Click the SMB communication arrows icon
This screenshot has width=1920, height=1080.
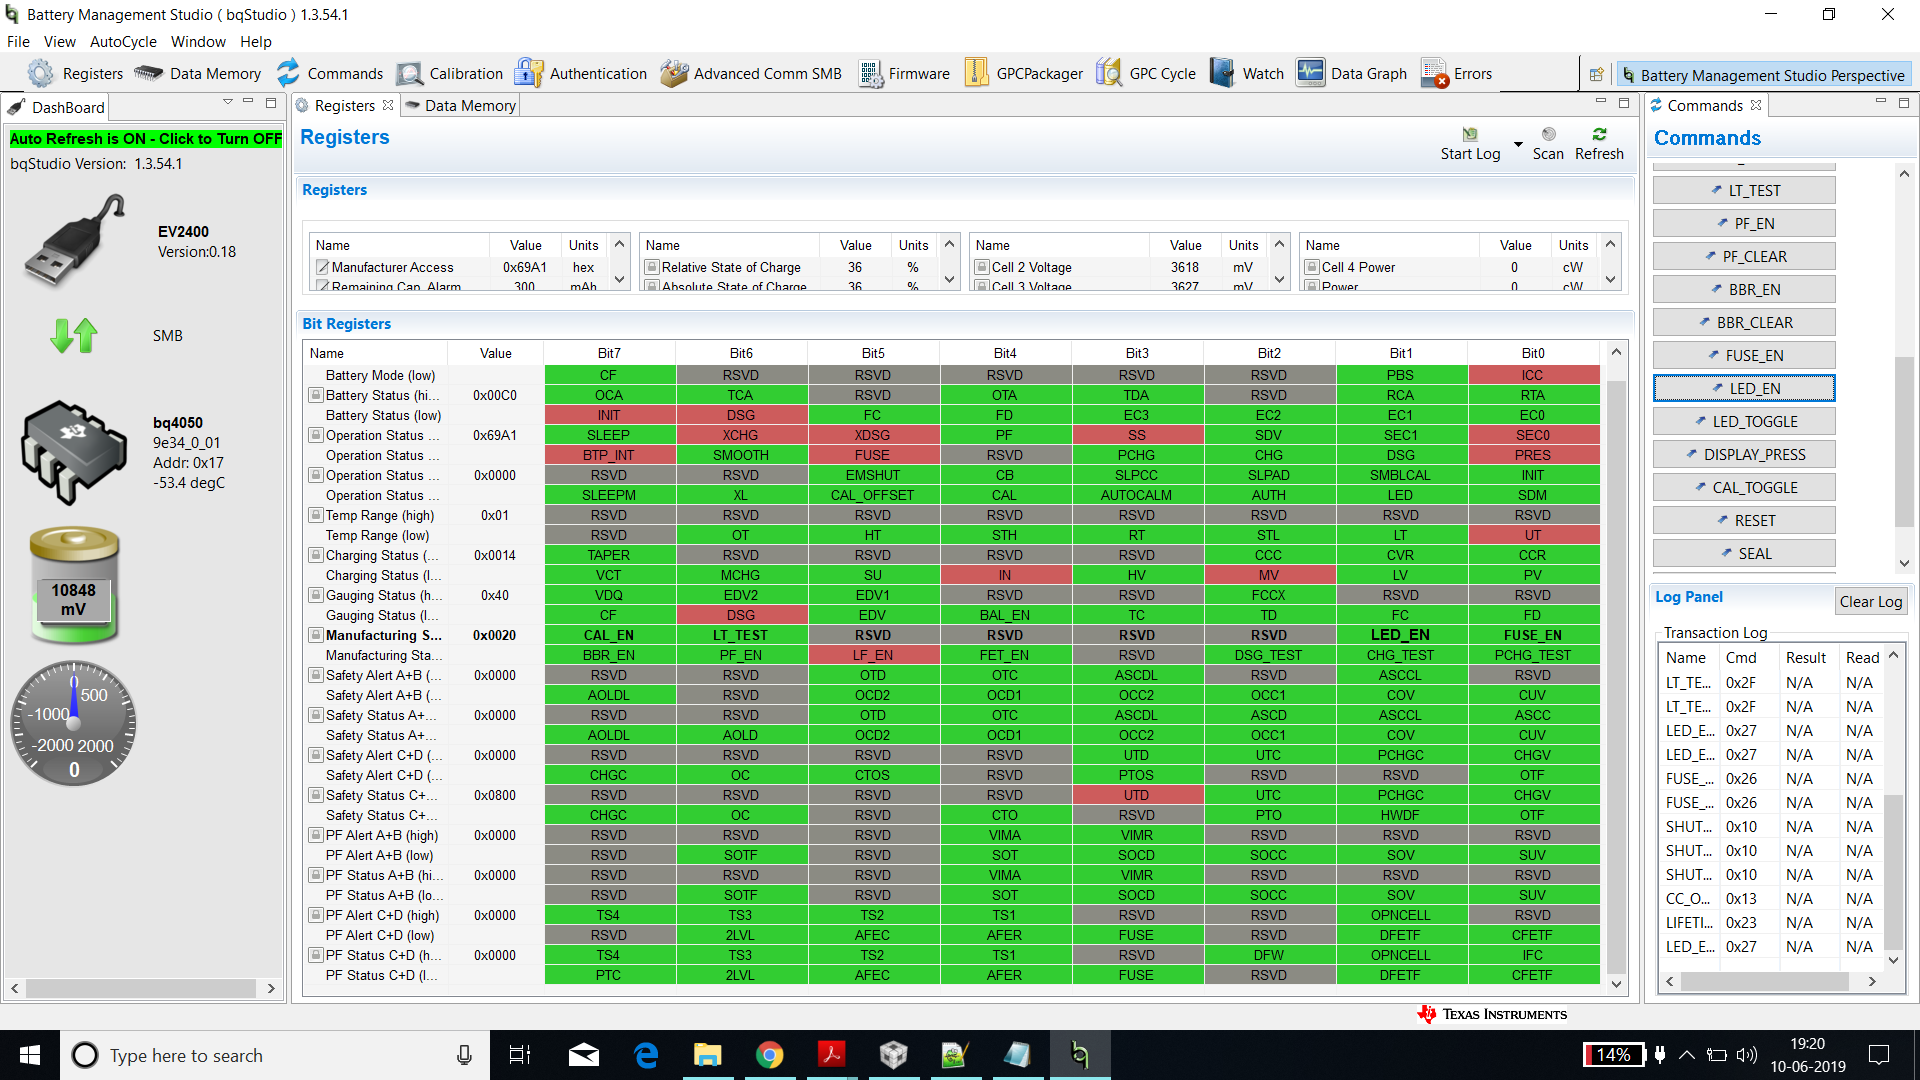coord(74,336)
